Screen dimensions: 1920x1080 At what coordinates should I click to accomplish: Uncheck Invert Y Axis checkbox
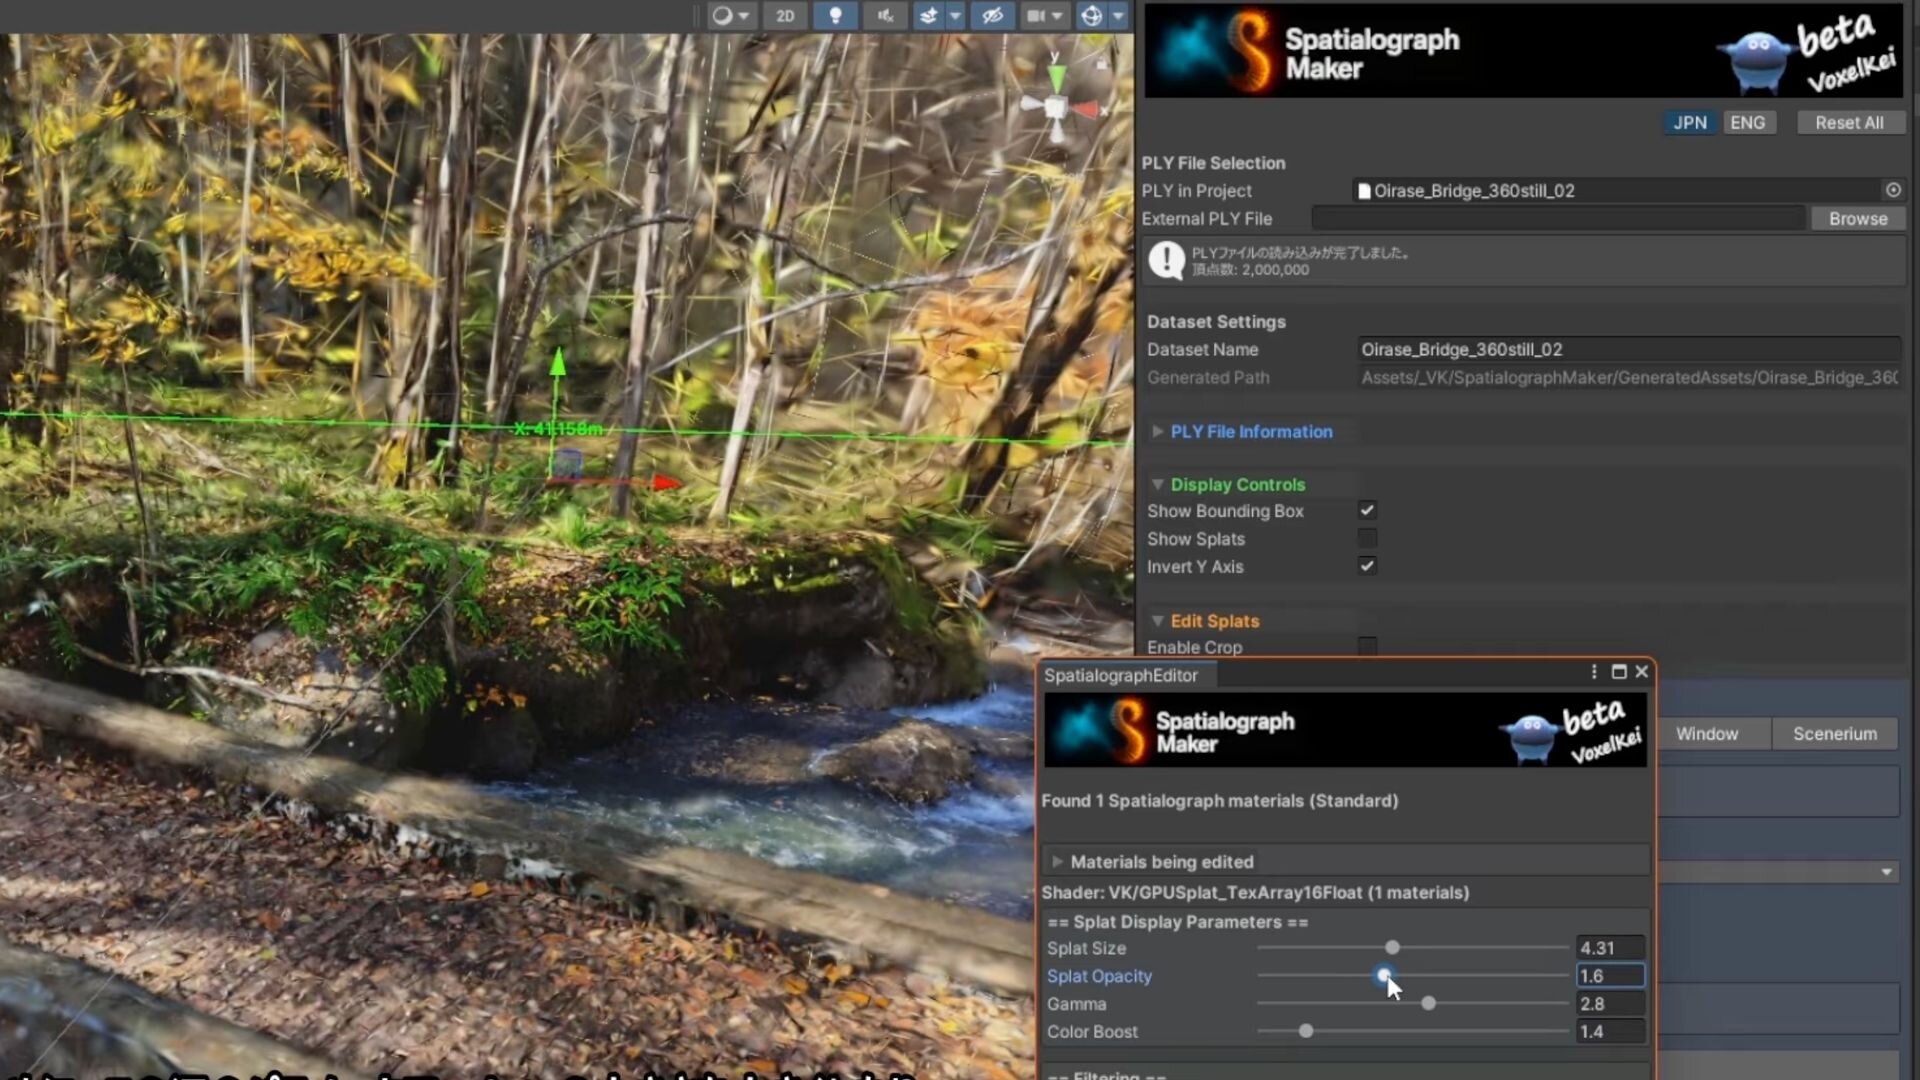1367,566
